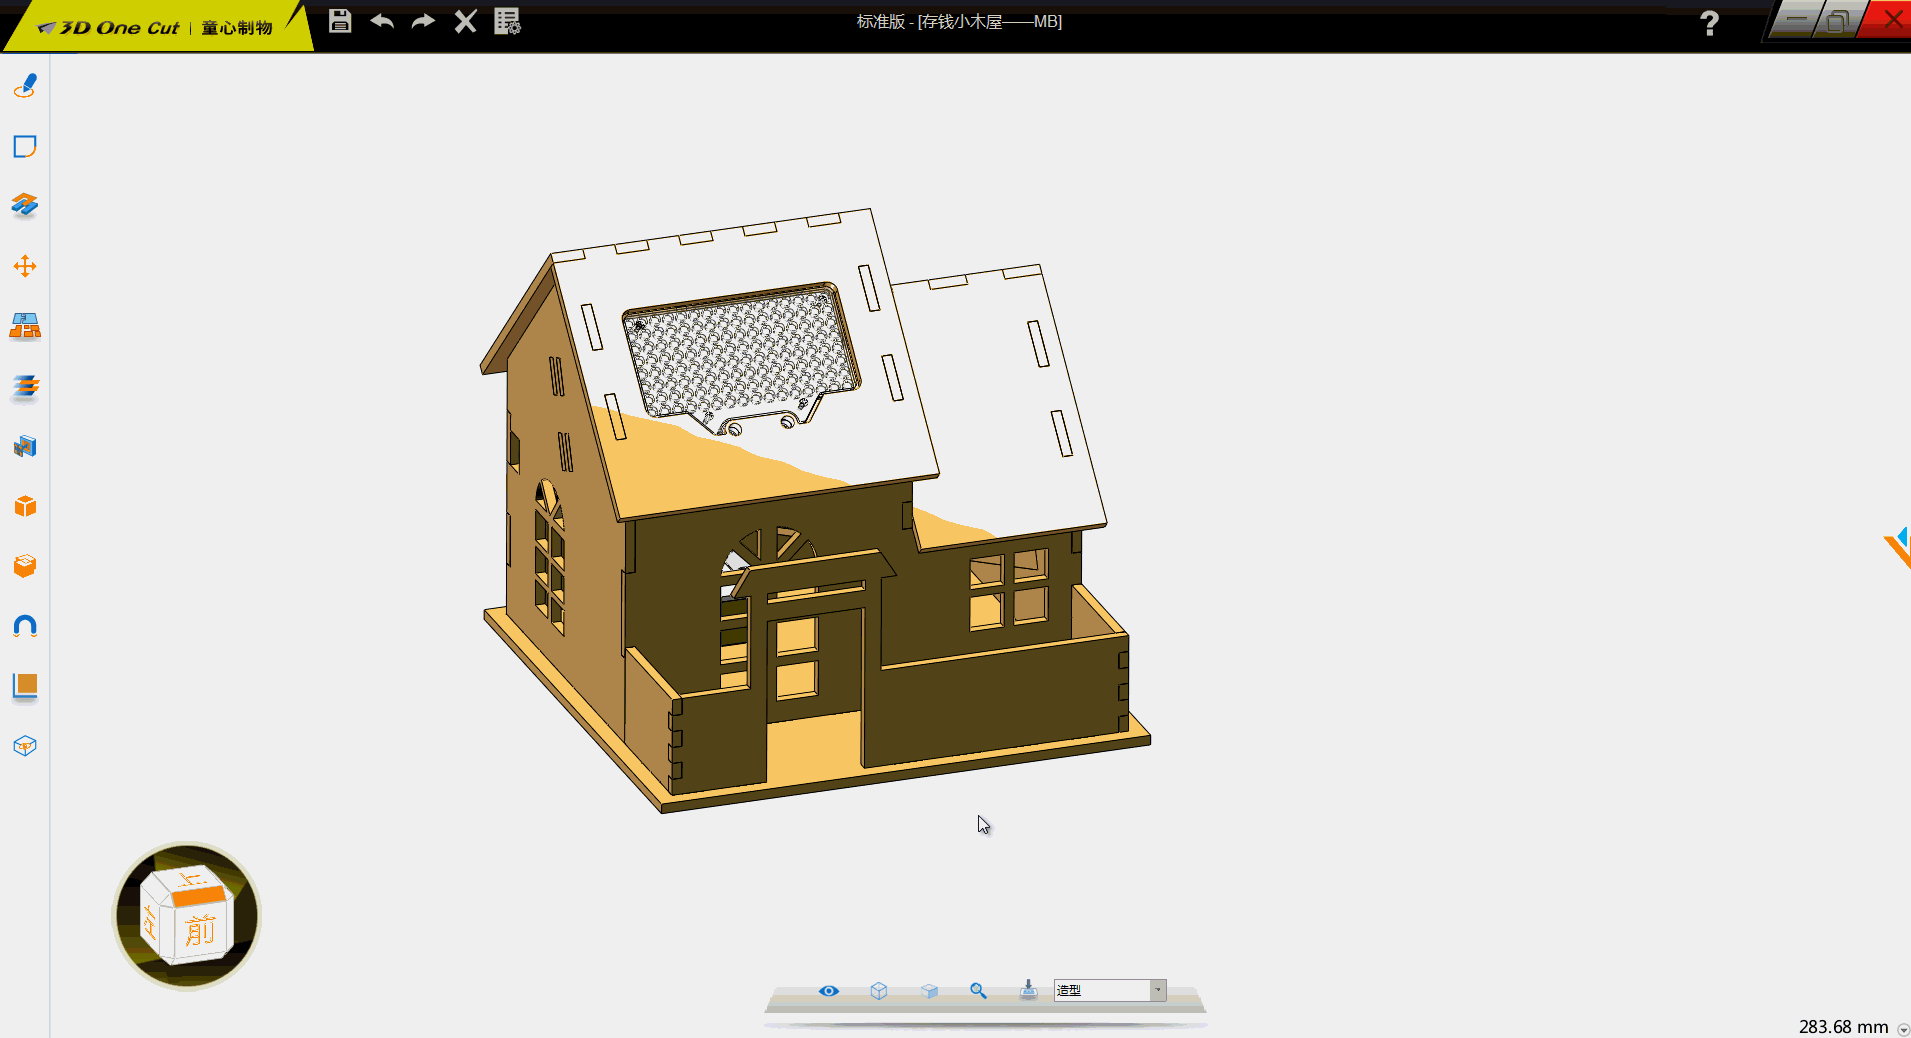Image resolution: width=1911 pixels, height=1038 pixels.
Task: Select the sketch pen tool in sidebar
Action: click(25, 87)
